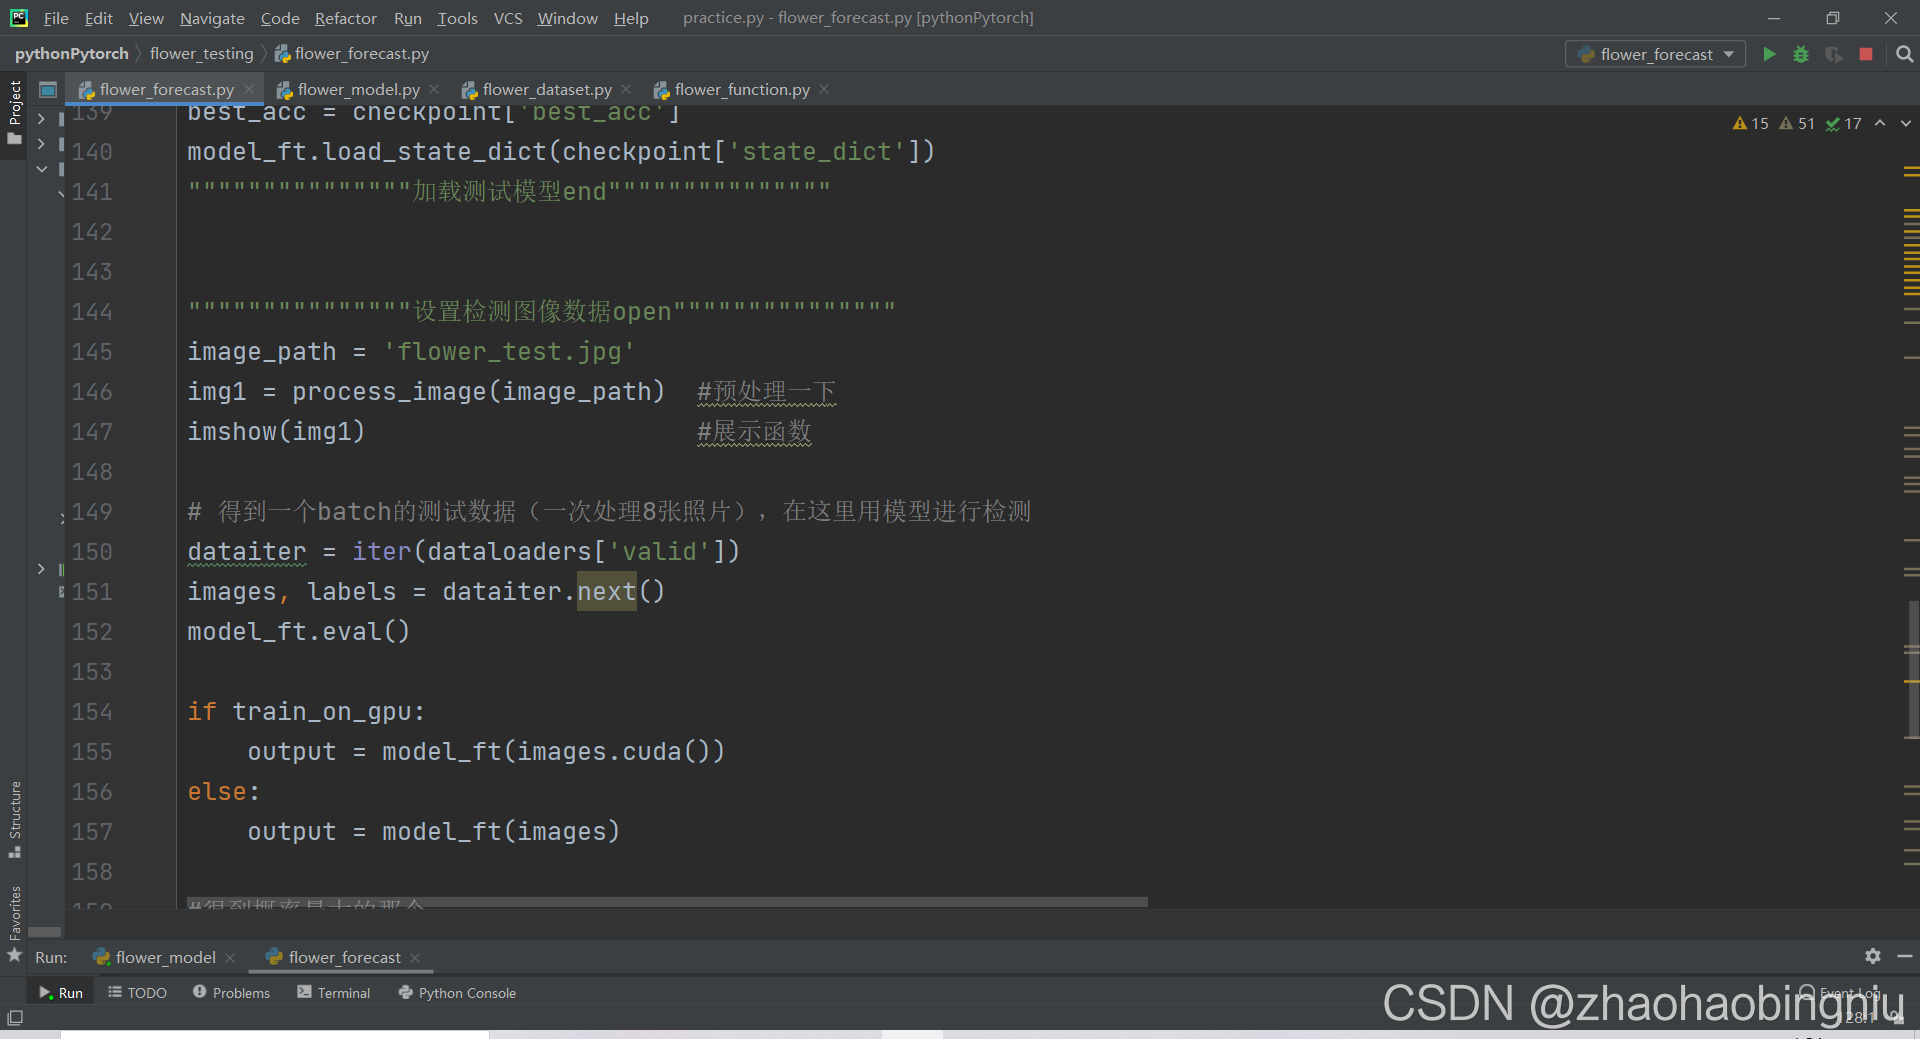The image size is (1920, 1039).
Task: Click the yellow warnings indicator showing 15
Action: [x=1751, y=123]
